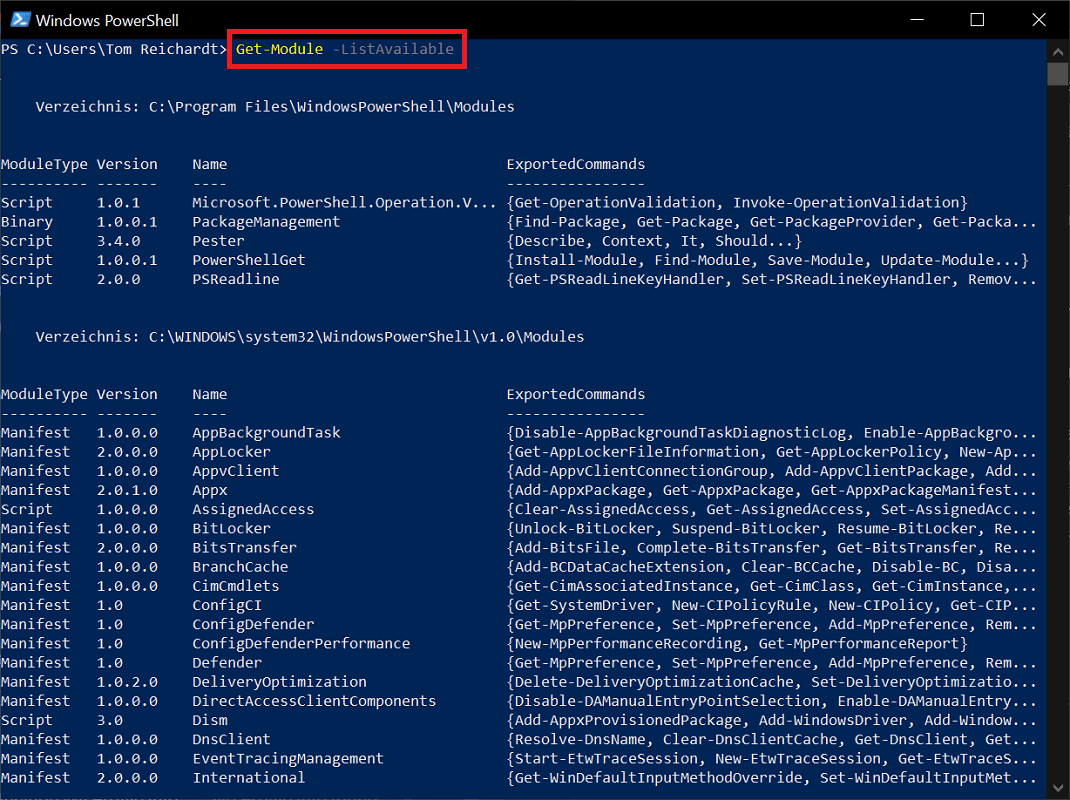Click the Get-OperationValidation exported commands entry
The width and height of the screenshot is (1070, 800).
[x=737, y=203]
